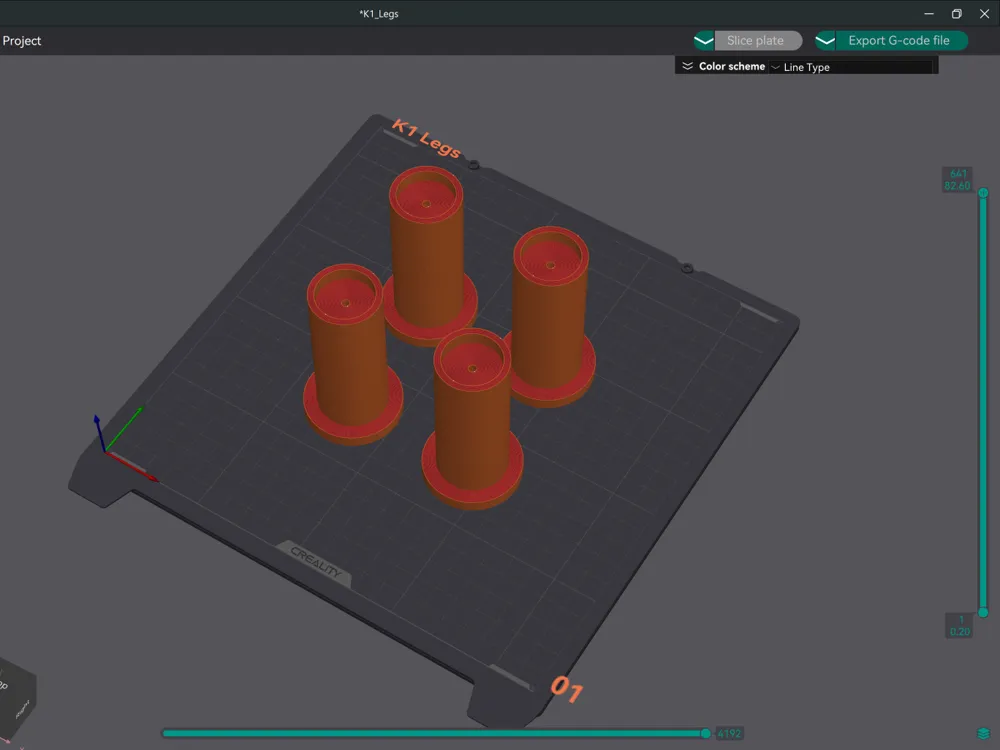The image size is (1000, 750).
Task: Open the Line Type color scheme dropdown
Action: pos(852,67)
